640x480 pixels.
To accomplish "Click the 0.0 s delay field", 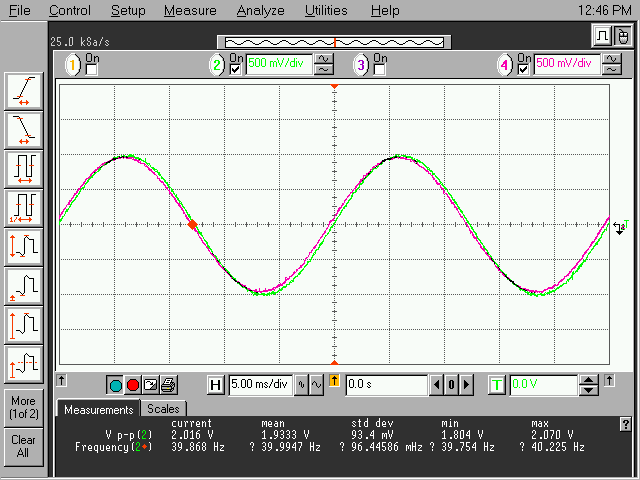I will (386, 385).
